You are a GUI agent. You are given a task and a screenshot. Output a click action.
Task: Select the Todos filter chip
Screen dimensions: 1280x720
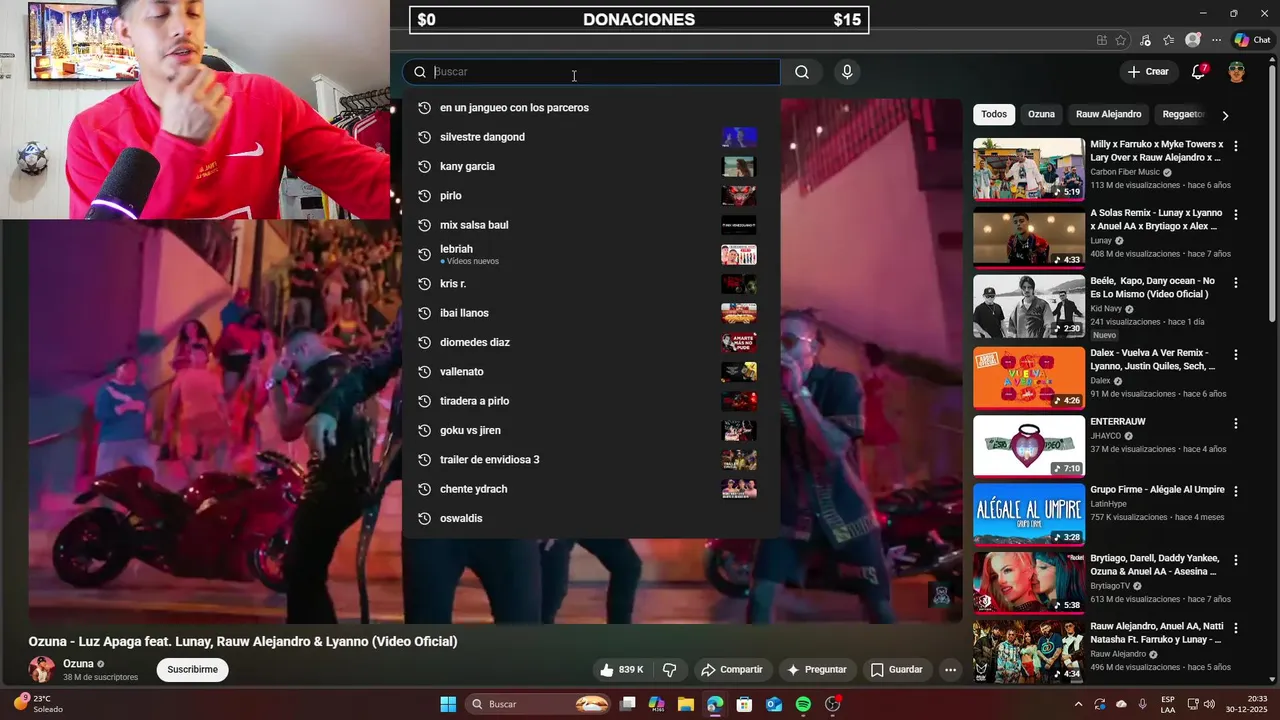pos(994,114)
